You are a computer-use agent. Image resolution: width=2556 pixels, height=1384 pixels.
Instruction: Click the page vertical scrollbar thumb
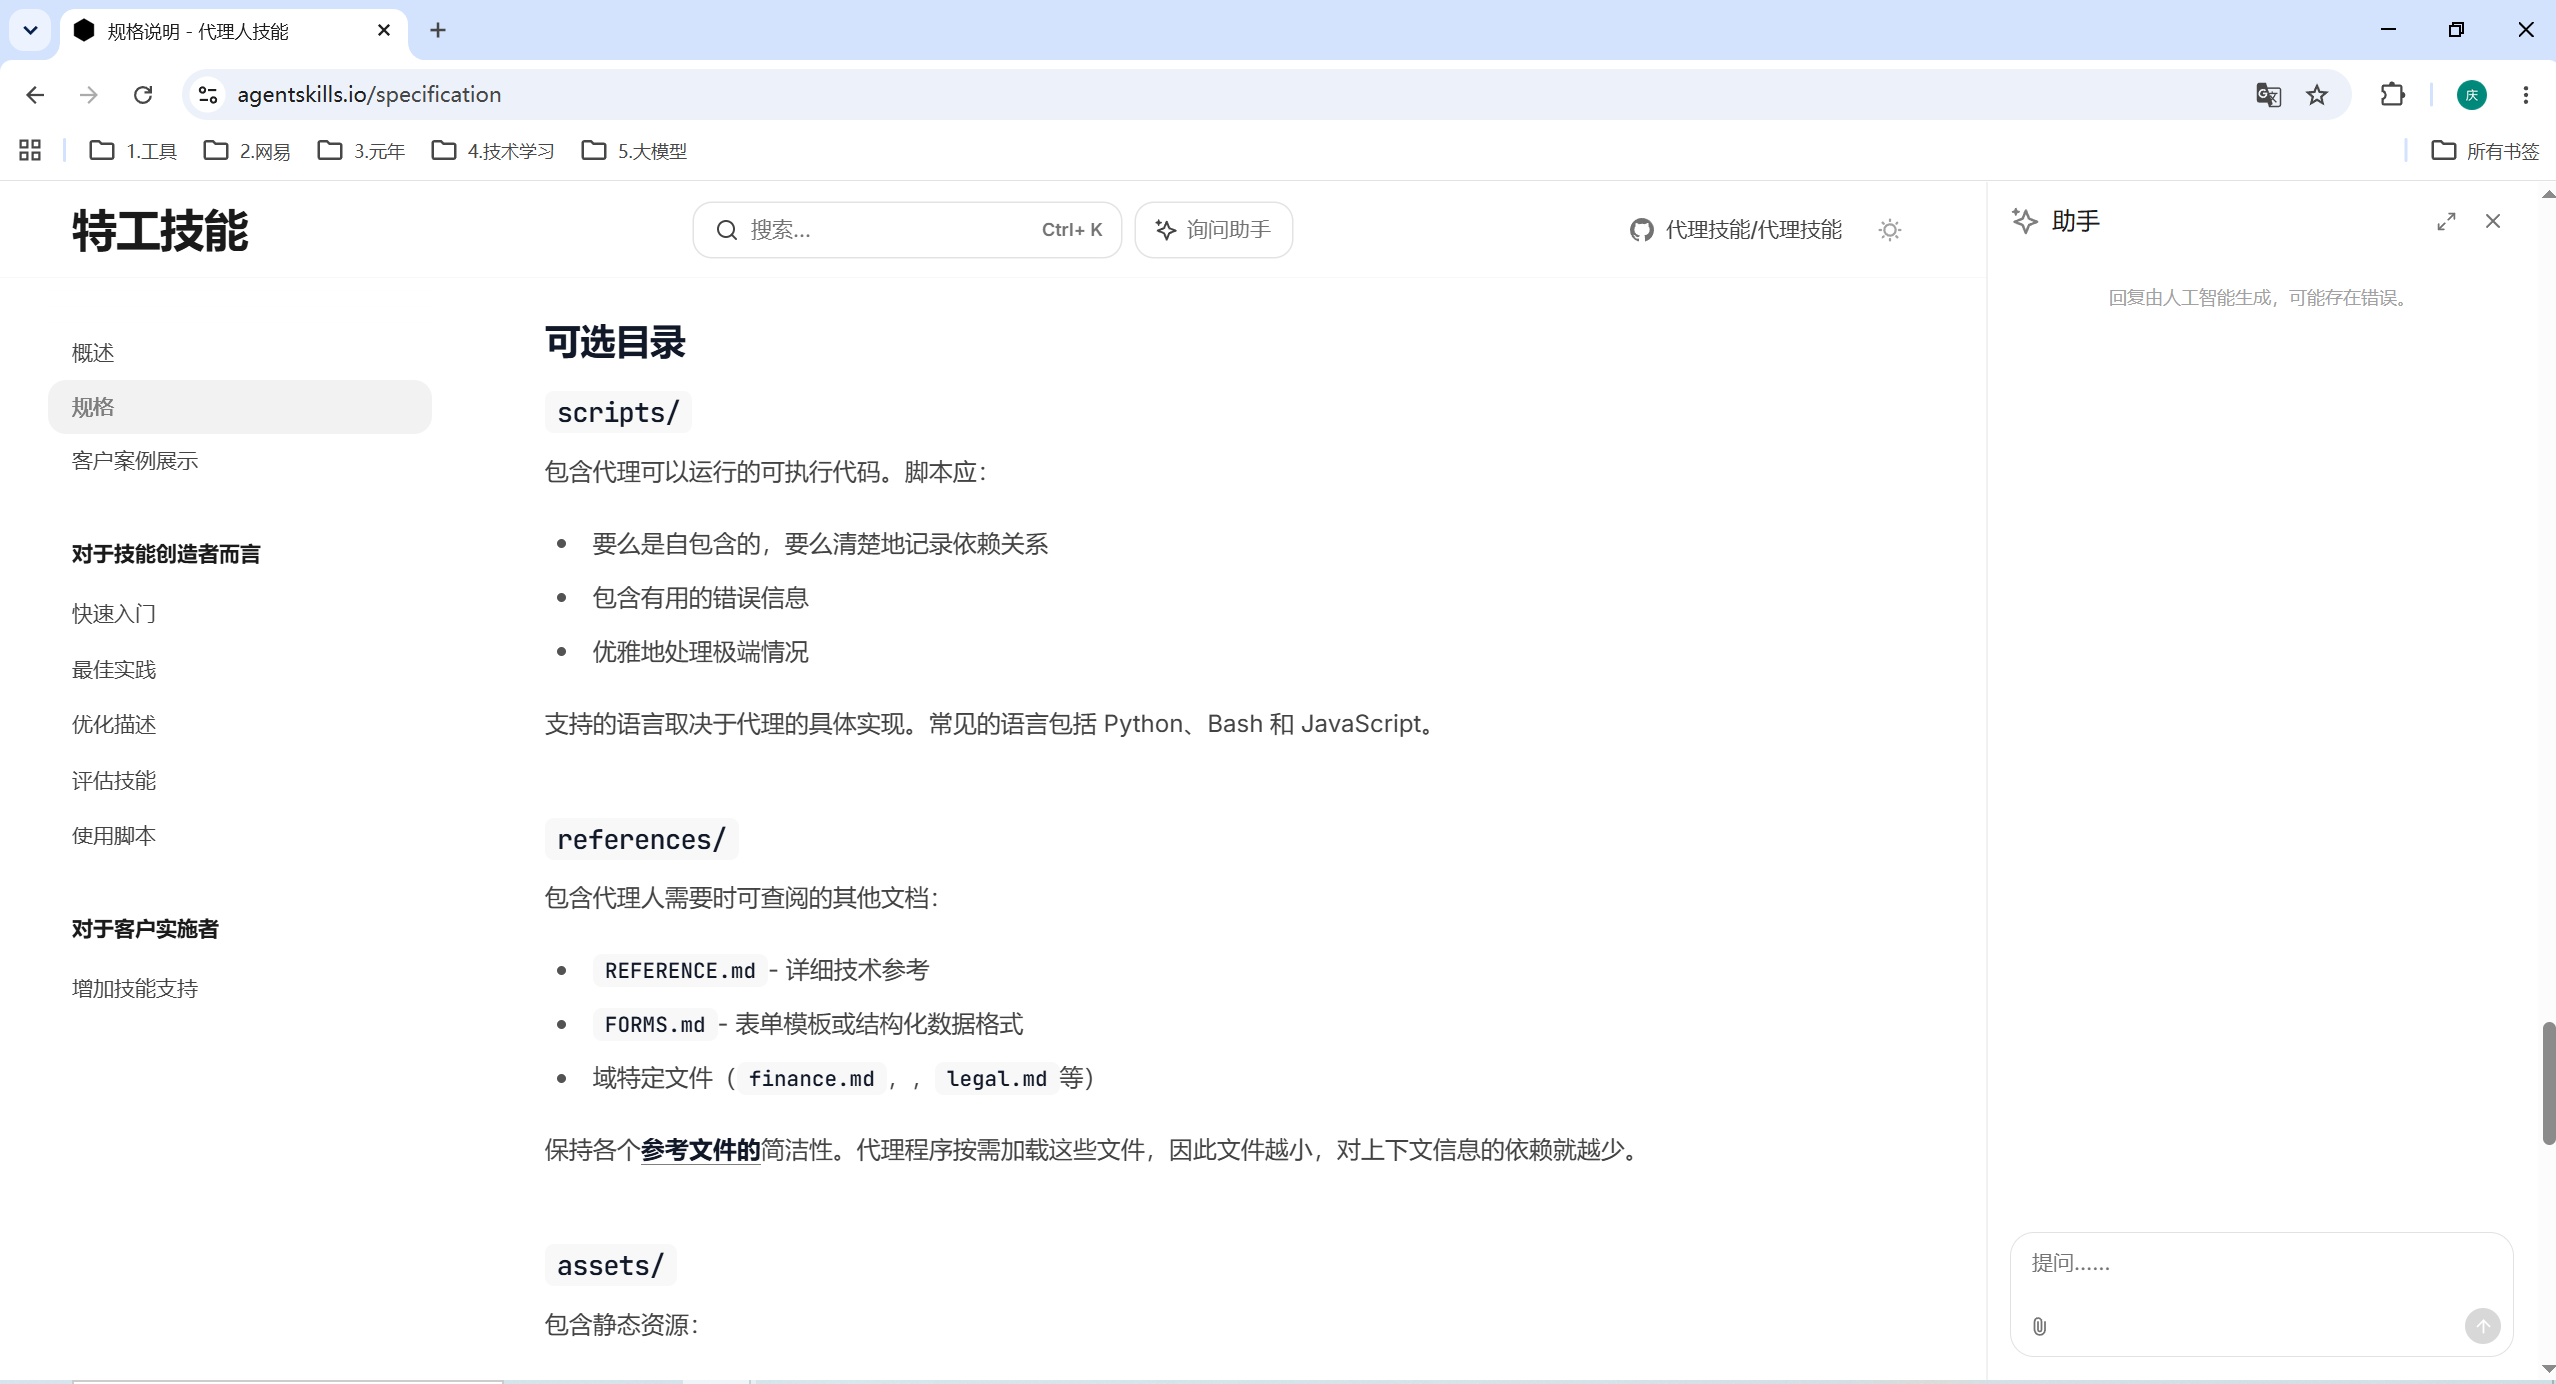tap(2548, 1083)
